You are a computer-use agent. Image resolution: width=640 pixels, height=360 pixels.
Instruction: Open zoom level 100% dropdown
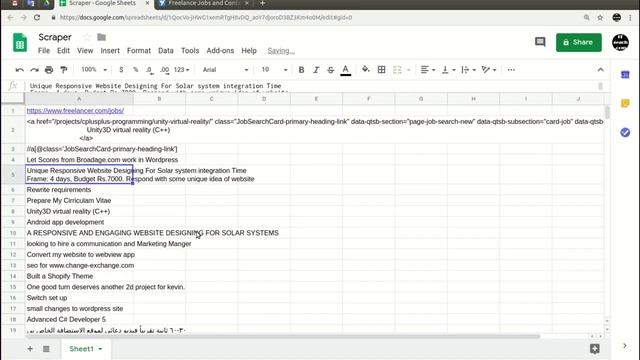[94, 69]
